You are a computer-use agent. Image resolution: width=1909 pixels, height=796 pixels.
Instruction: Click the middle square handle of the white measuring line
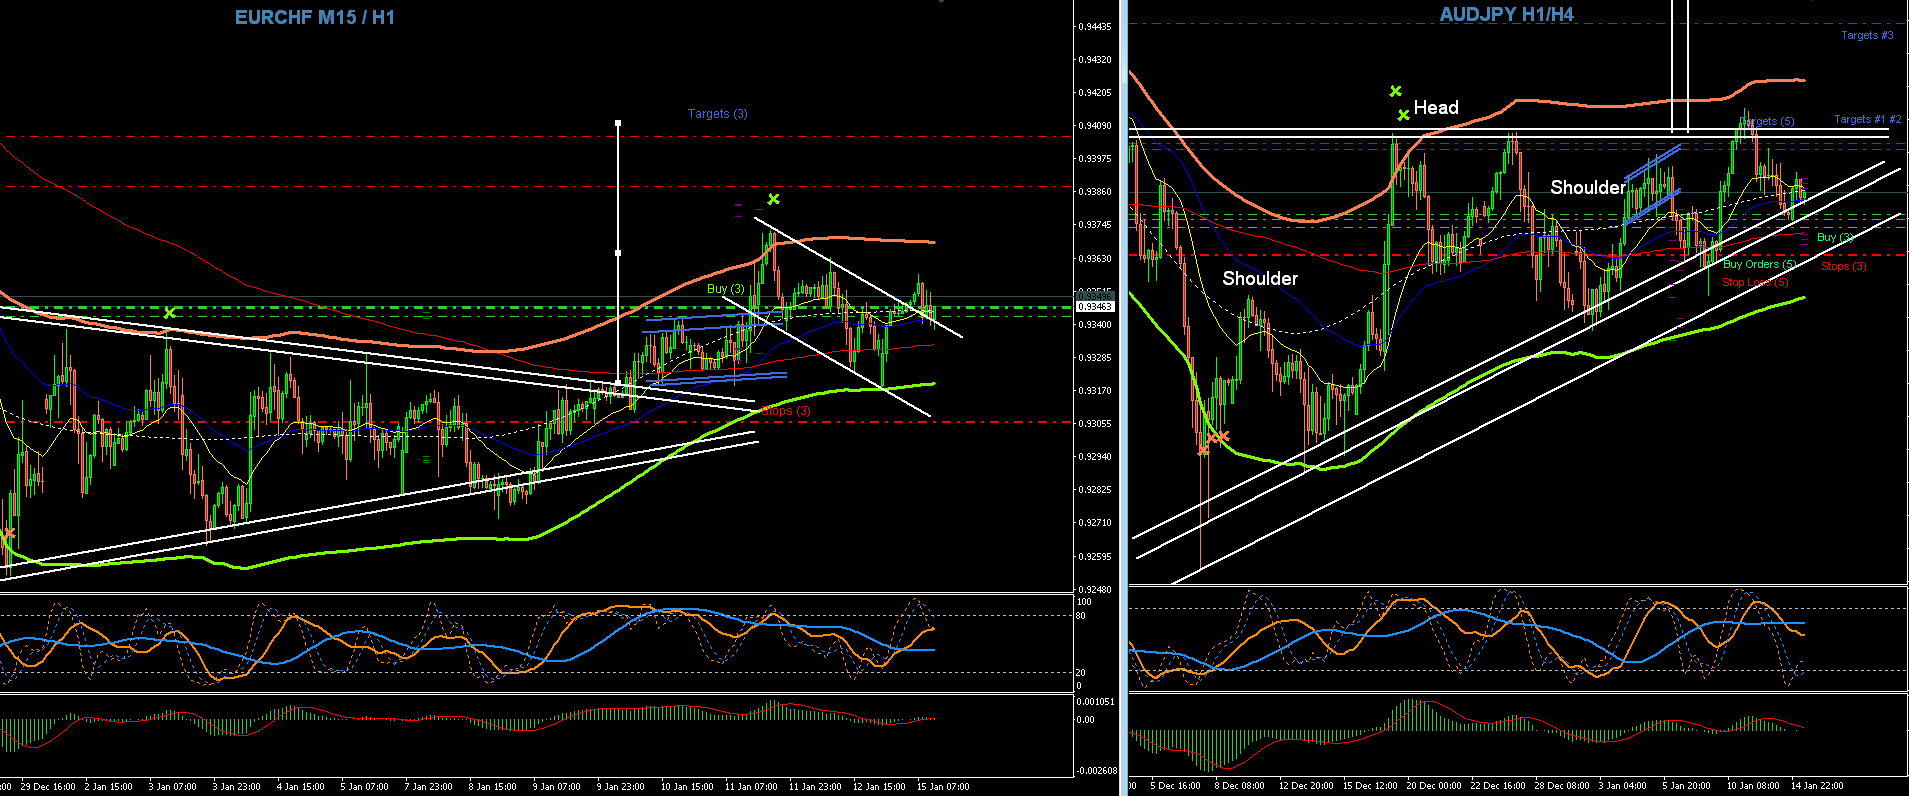[618, 253]
